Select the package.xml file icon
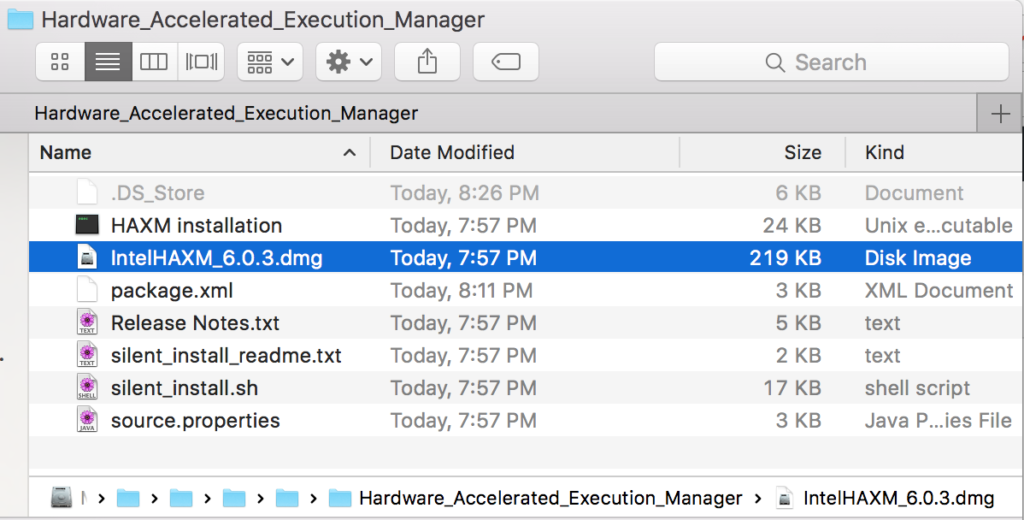 [x=87, y=290]
